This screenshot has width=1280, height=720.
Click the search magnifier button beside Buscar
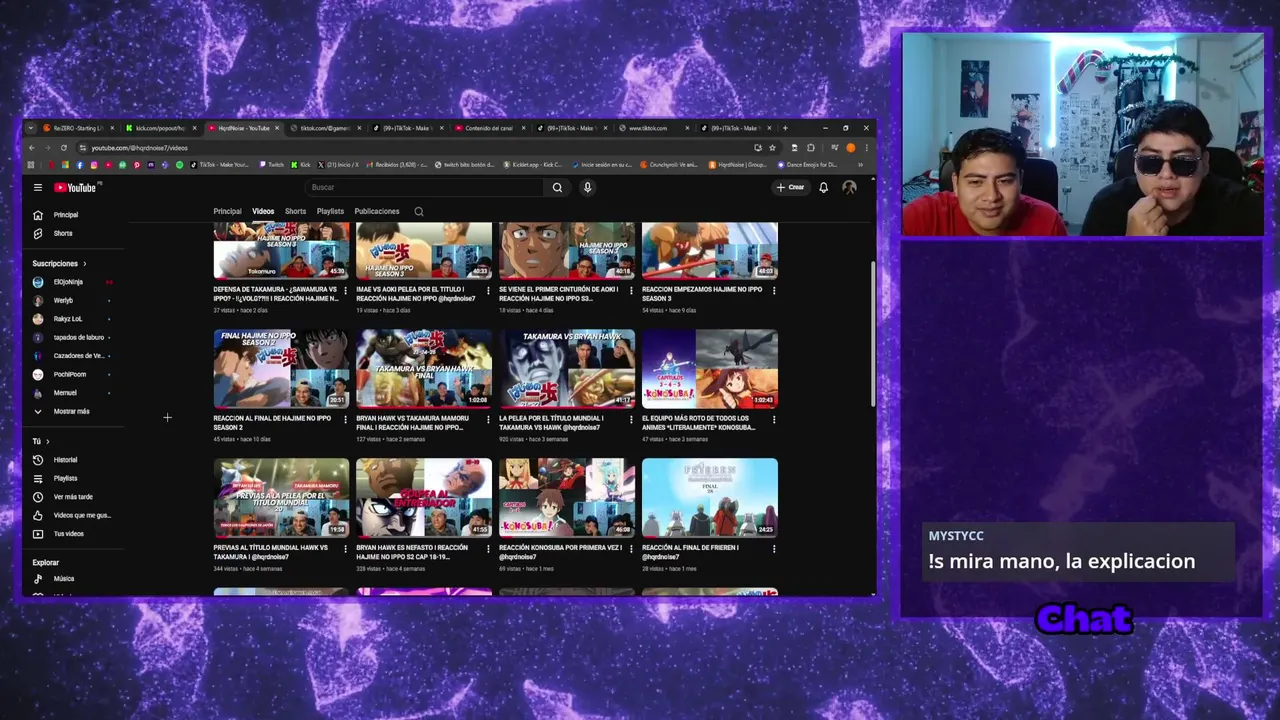point(557,187)
